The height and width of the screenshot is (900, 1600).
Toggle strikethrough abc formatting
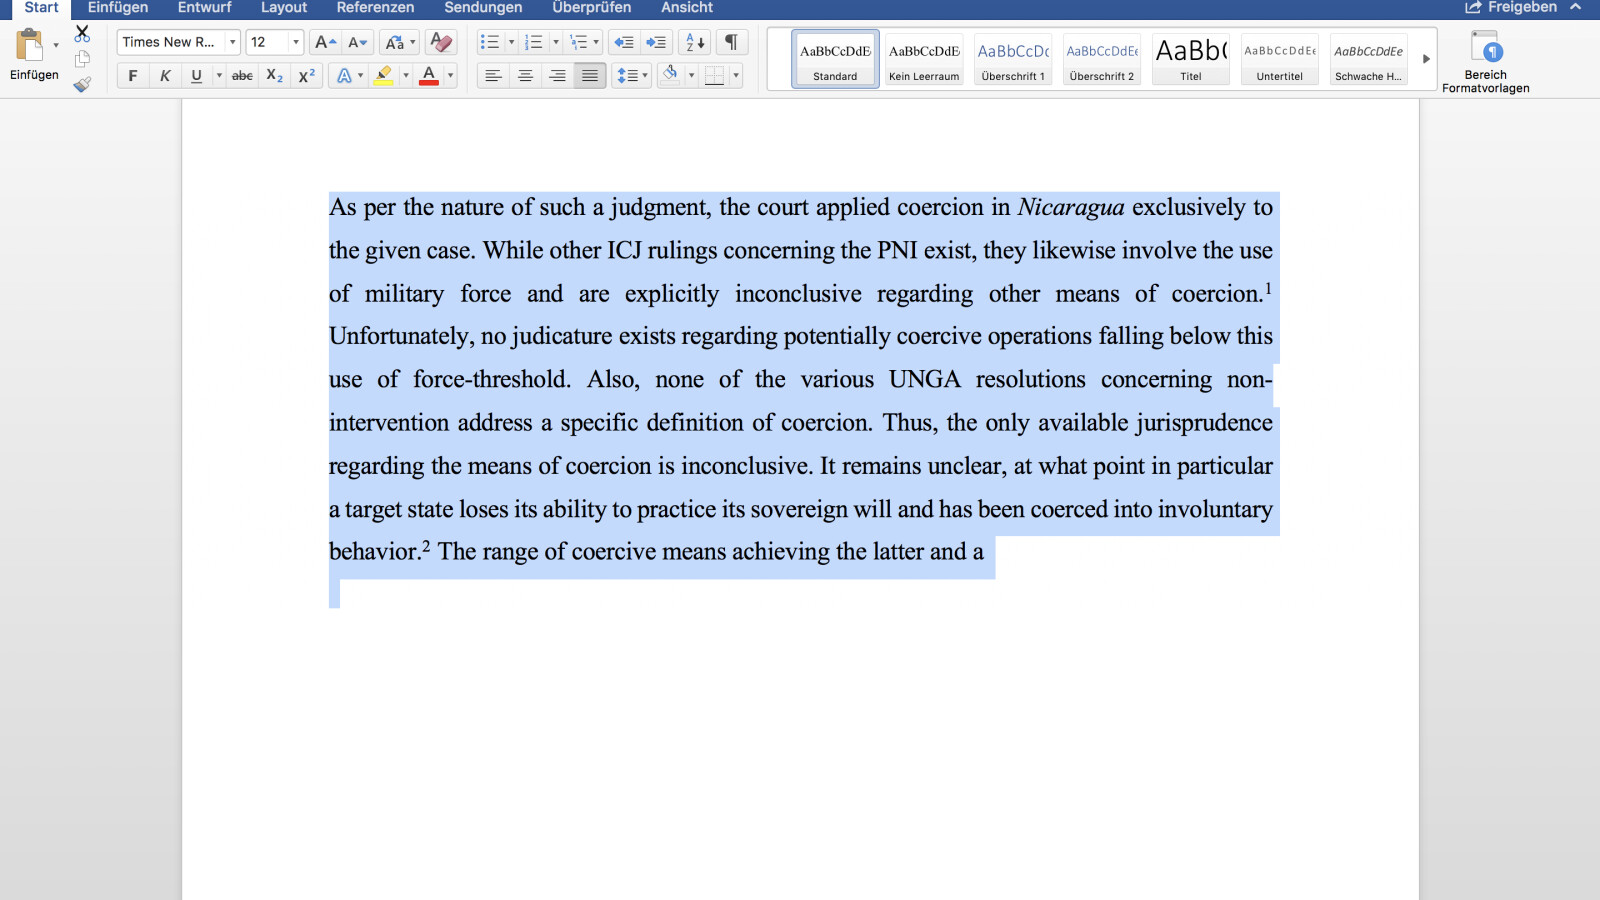[x=242, y=76]
